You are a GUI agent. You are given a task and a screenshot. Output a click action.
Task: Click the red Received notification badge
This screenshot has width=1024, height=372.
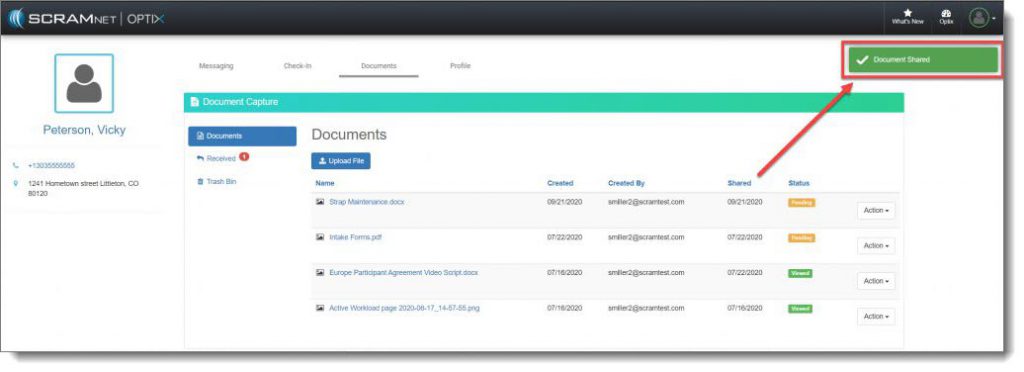244,157
